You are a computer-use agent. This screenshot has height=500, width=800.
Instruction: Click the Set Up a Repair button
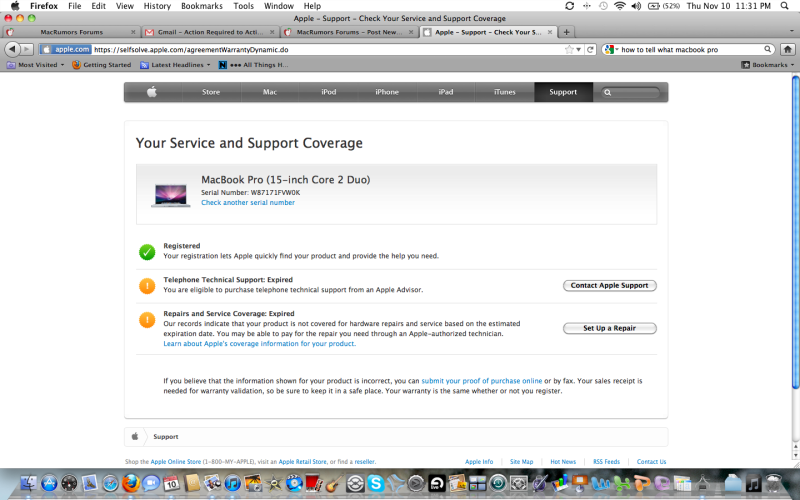point(610,328)
